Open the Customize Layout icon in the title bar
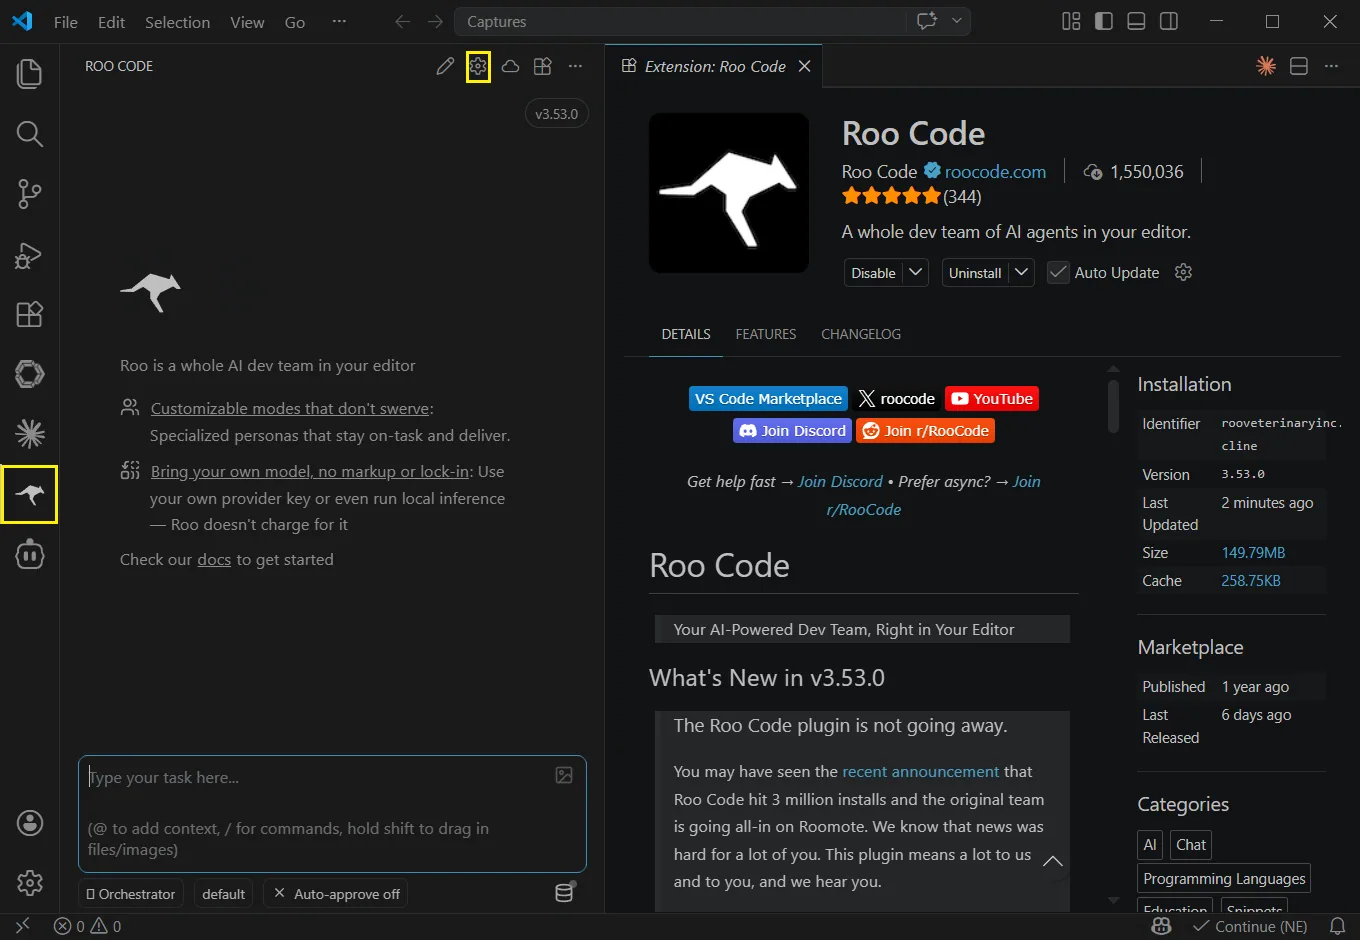The image size is (1360, 940). 1071,22
